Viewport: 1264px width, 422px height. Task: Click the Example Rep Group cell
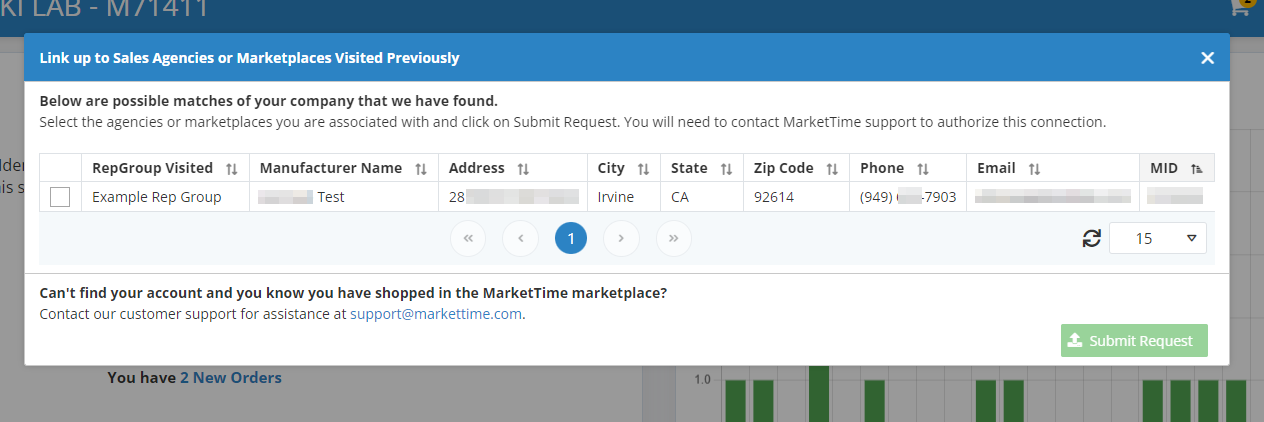click(x=164, y=197)
